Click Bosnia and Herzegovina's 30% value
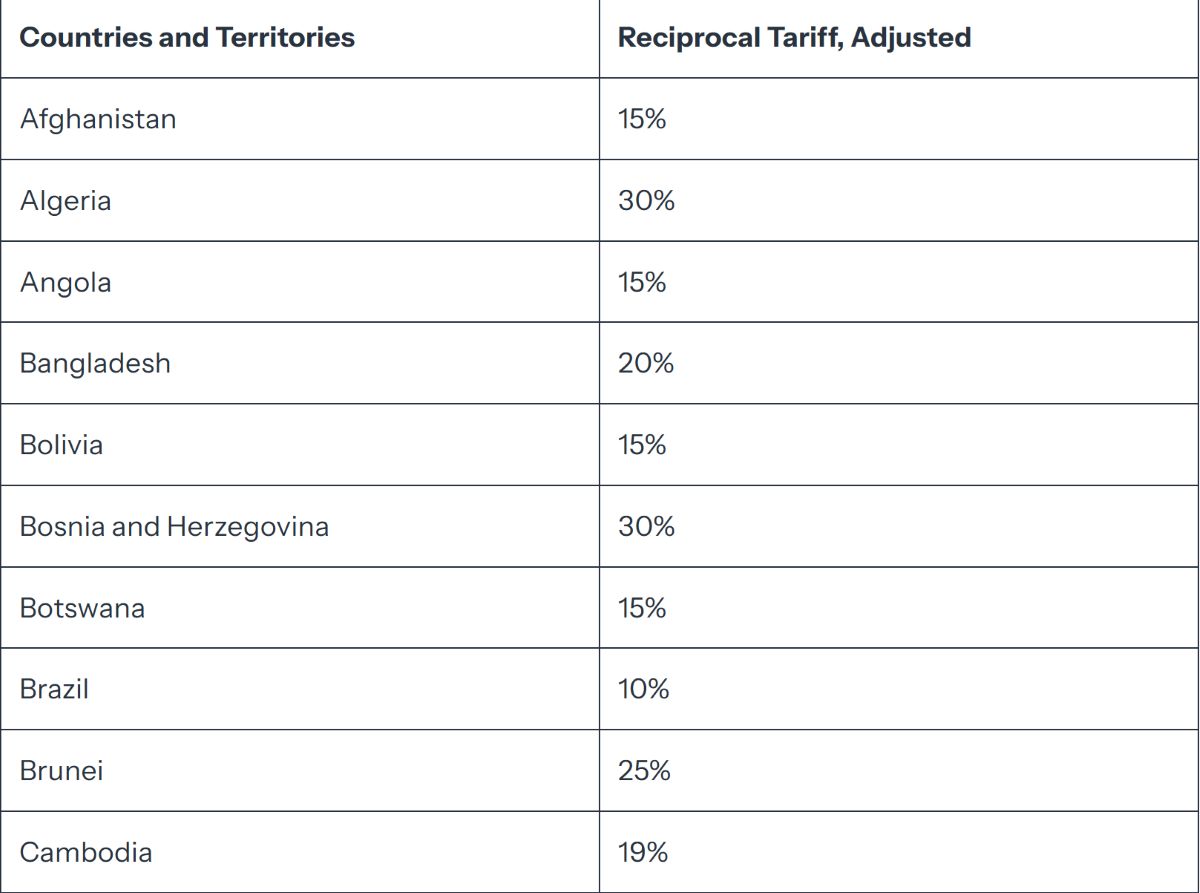Image resolution: width=1200 pixels, height=893 pixels. click(x=646, y=526)
